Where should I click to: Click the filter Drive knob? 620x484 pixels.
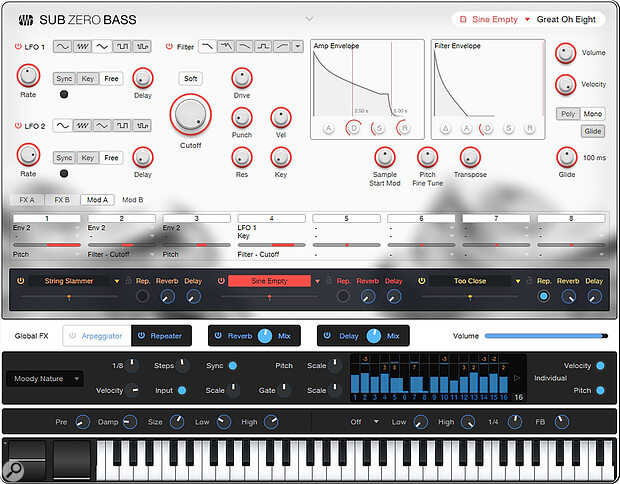242,78
